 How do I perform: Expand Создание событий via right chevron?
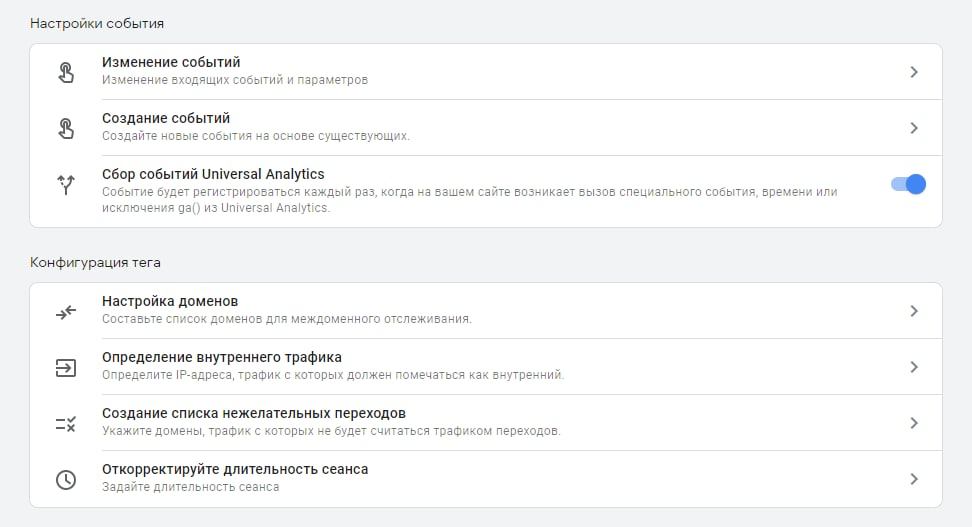click(914, 128)
